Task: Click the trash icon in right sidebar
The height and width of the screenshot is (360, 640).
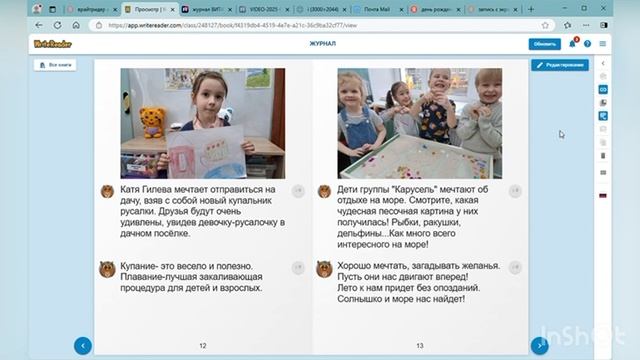Action: 603,156
